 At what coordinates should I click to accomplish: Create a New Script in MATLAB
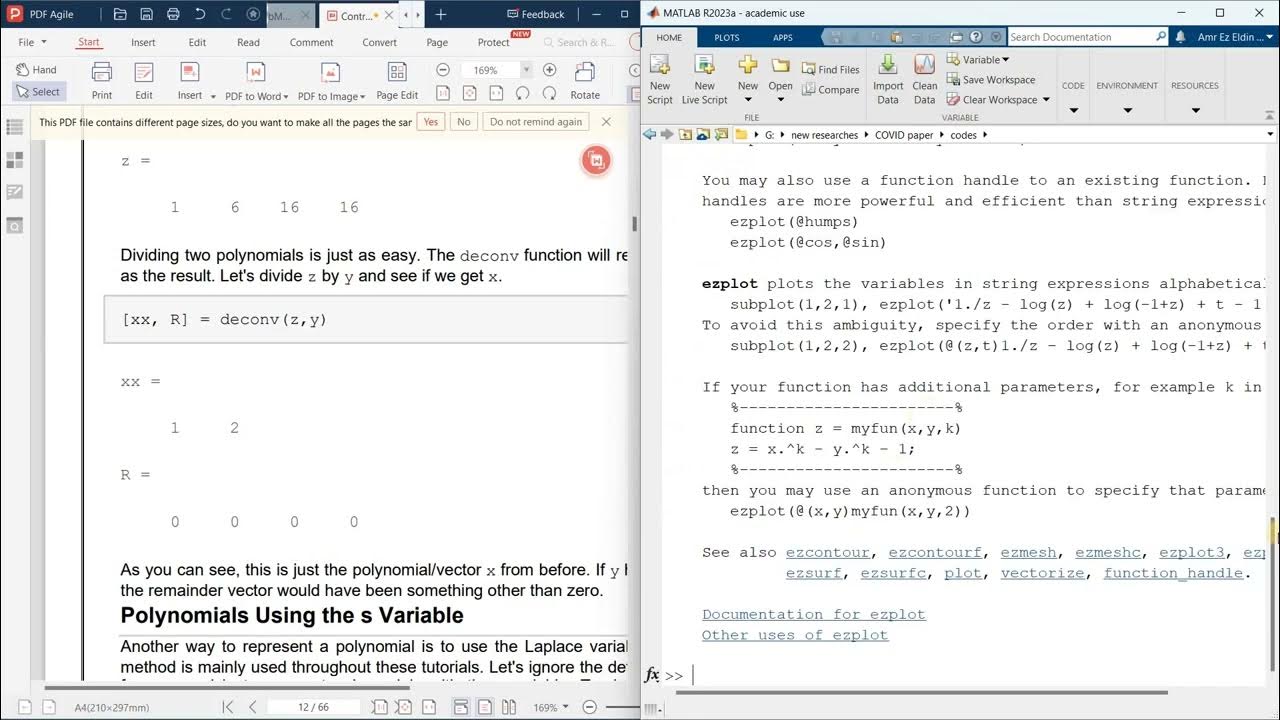tap(660, 80)
